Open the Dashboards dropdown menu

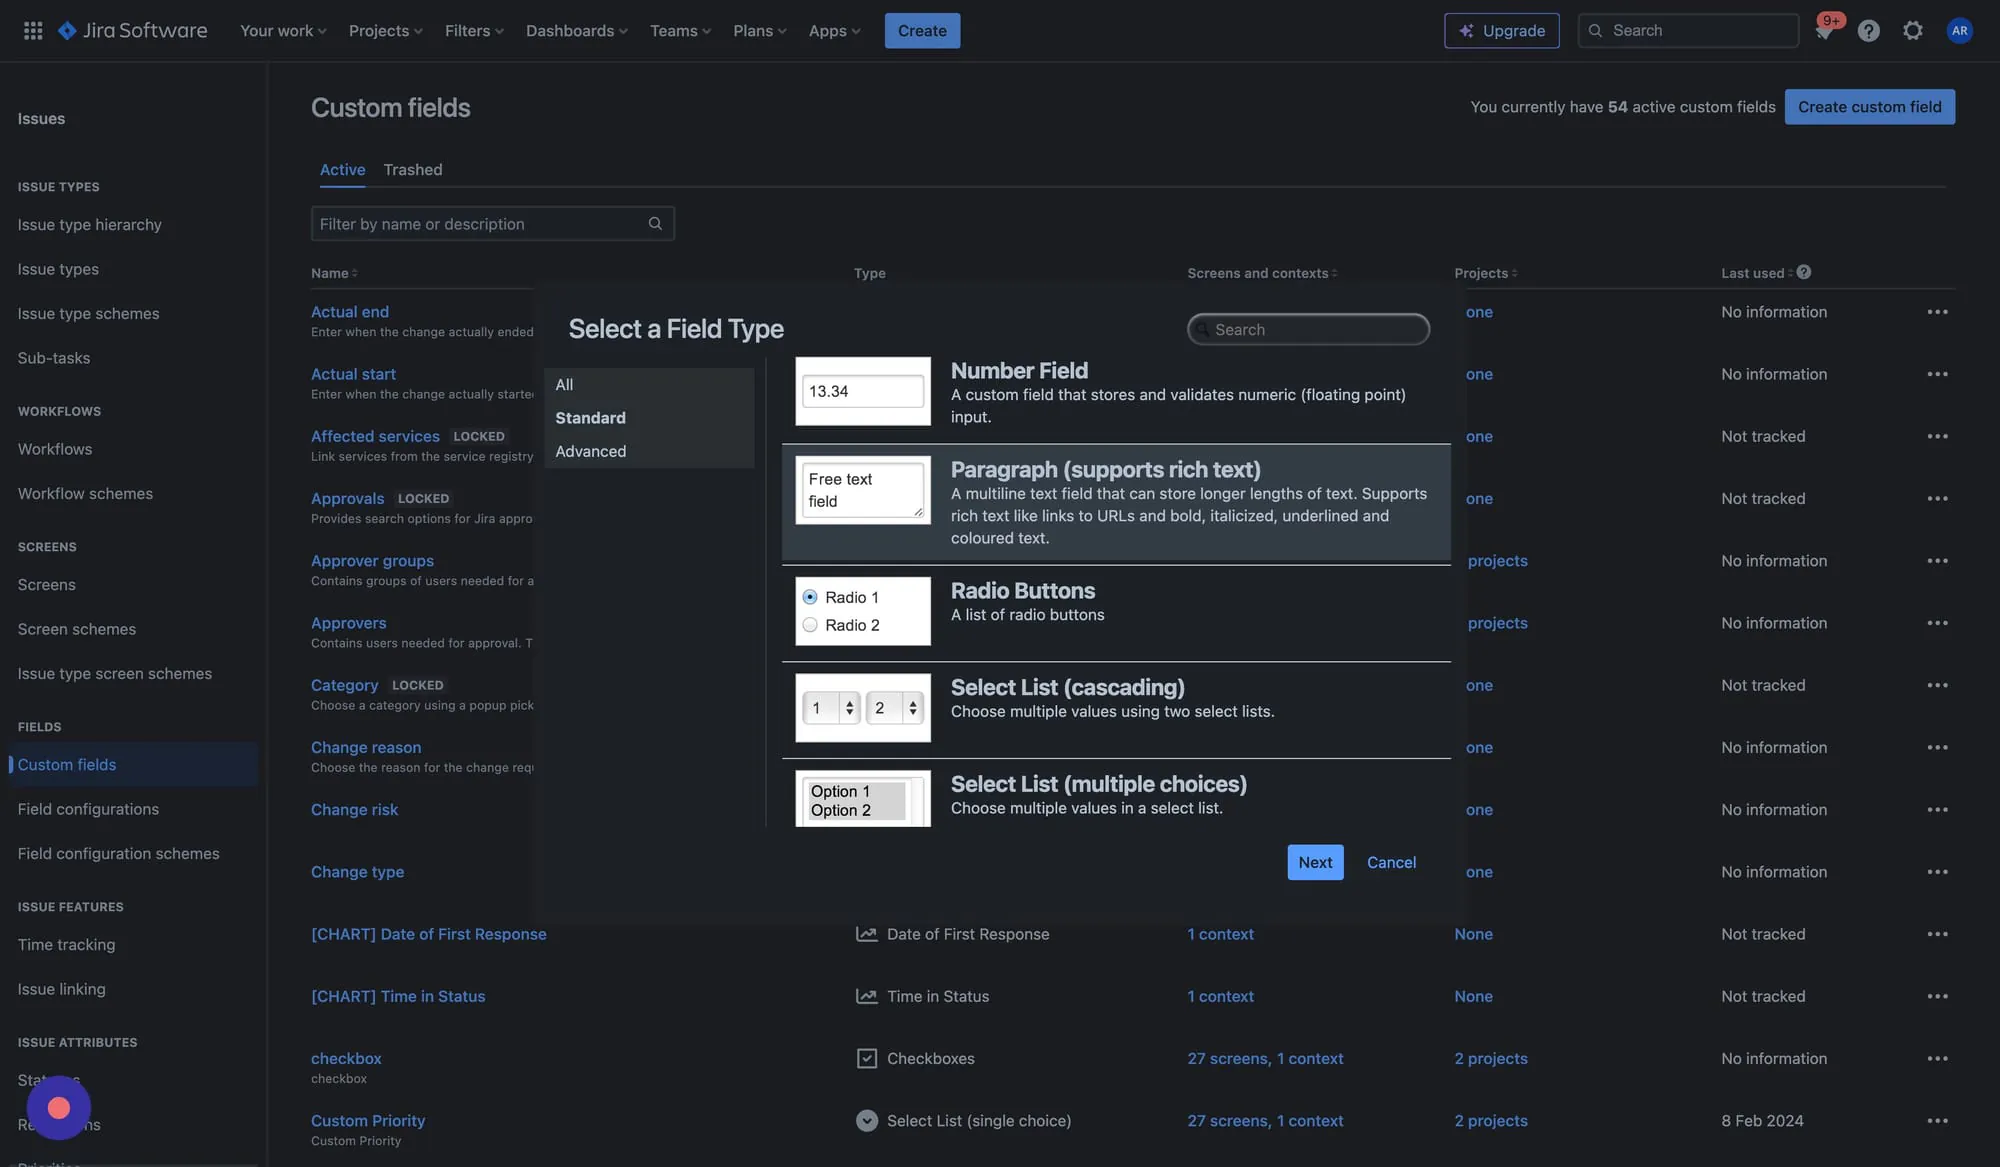click(576, 31)
